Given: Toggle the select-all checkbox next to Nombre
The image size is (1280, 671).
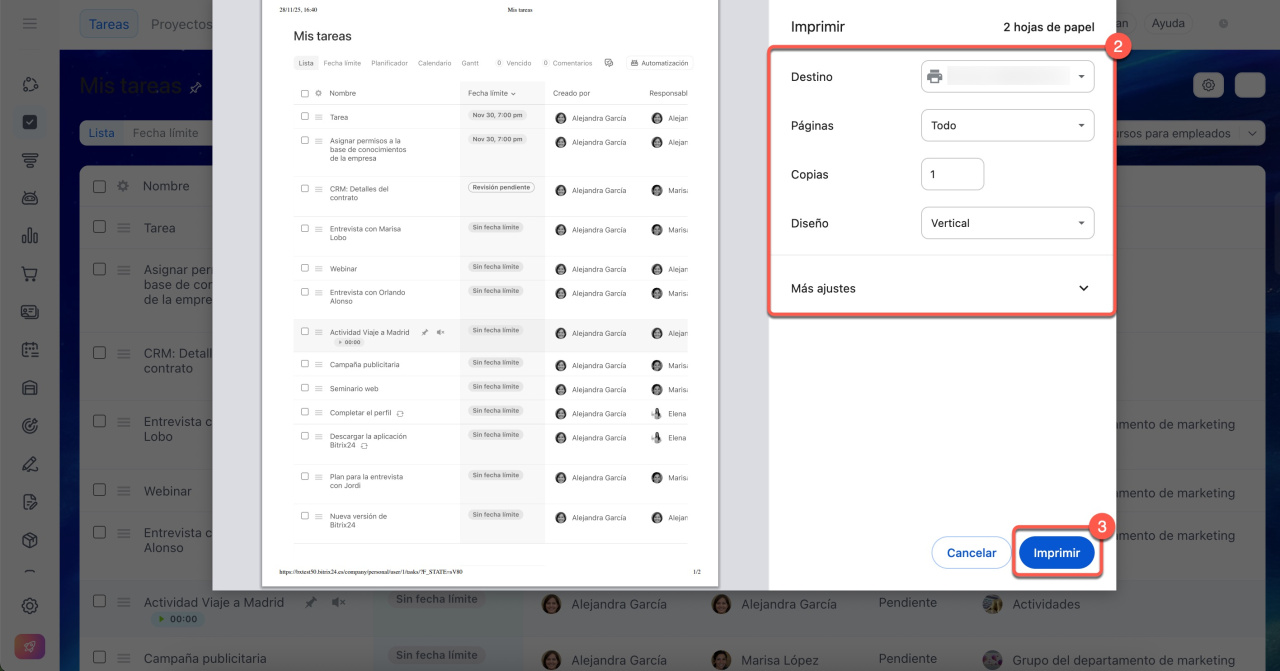Looking at the screenshot, I should 99,186.
